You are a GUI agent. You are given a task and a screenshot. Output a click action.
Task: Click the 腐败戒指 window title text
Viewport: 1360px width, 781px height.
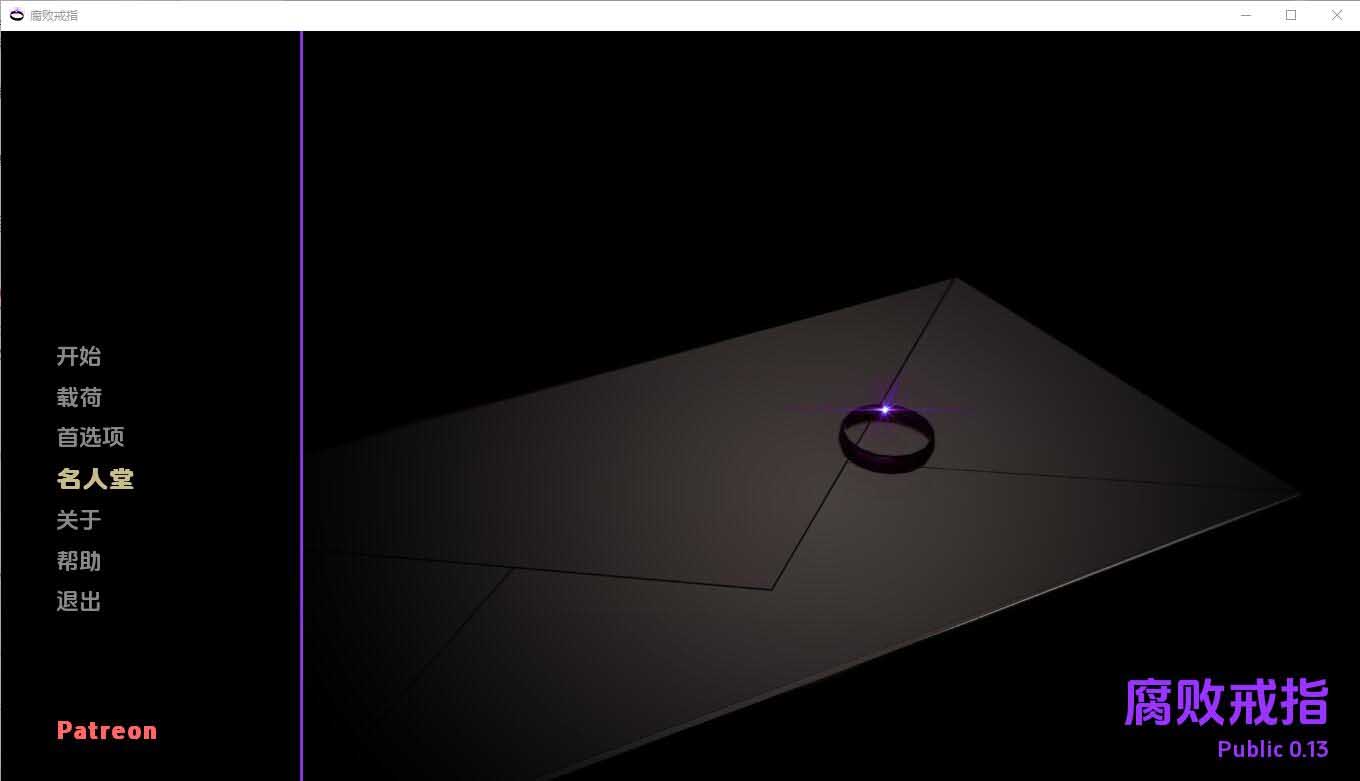[54, 15]
